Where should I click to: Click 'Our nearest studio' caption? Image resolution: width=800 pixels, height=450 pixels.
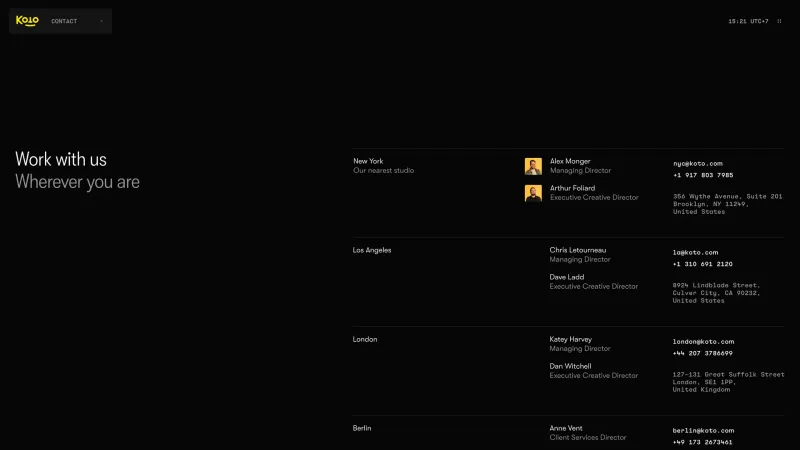click(384, 170)
